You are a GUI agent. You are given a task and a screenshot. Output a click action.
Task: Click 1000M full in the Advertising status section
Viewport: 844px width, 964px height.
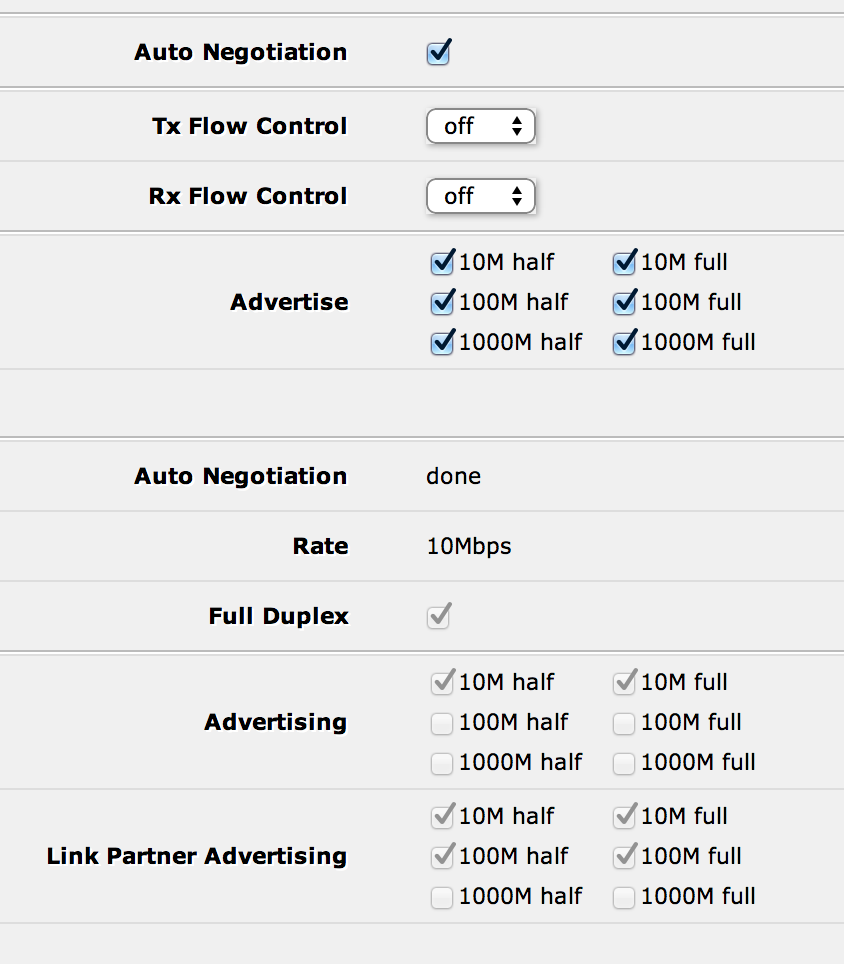pos(624,763)
